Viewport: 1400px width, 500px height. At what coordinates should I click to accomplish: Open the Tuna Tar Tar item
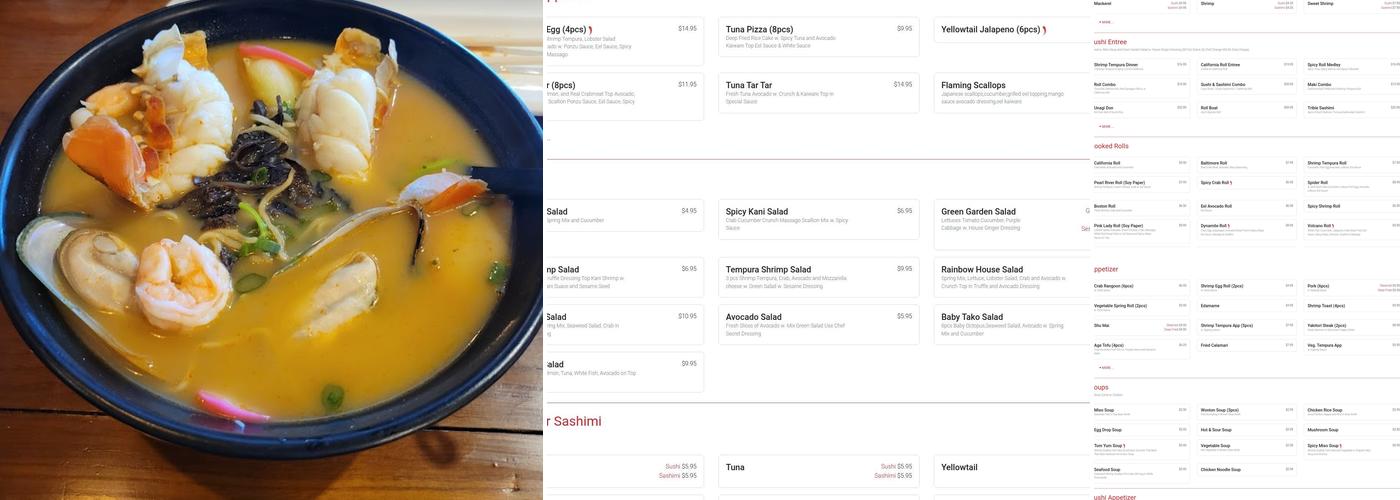[818, 93]
